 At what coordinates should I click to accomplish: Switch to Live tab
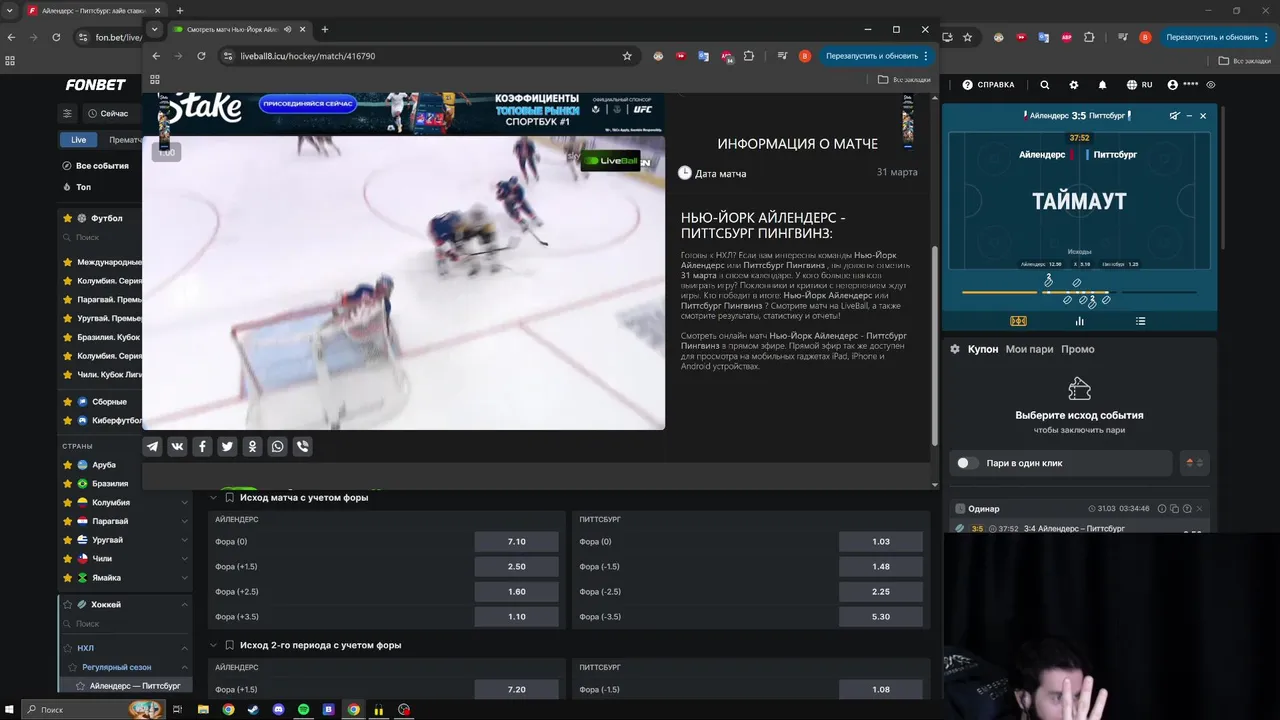point(78,140)
